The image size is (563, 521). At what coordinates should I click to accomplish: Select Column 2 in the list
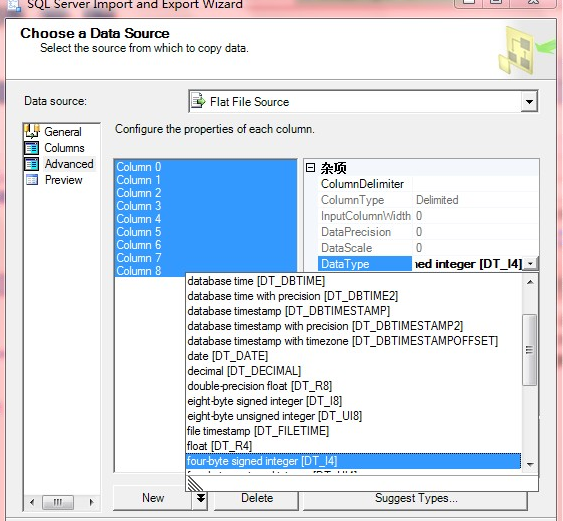point(205,193)
